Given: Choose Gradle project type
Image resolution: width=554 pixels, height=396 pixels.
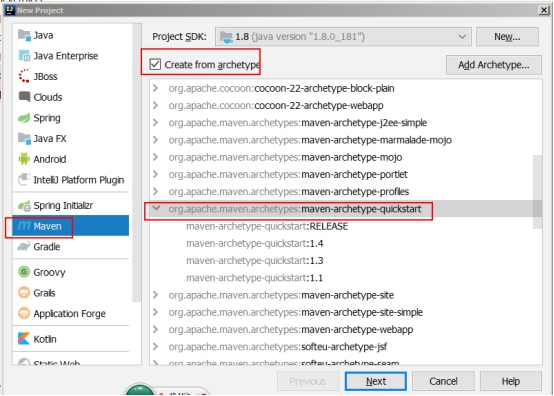Looking at the screenshot, I should (71, 247).
